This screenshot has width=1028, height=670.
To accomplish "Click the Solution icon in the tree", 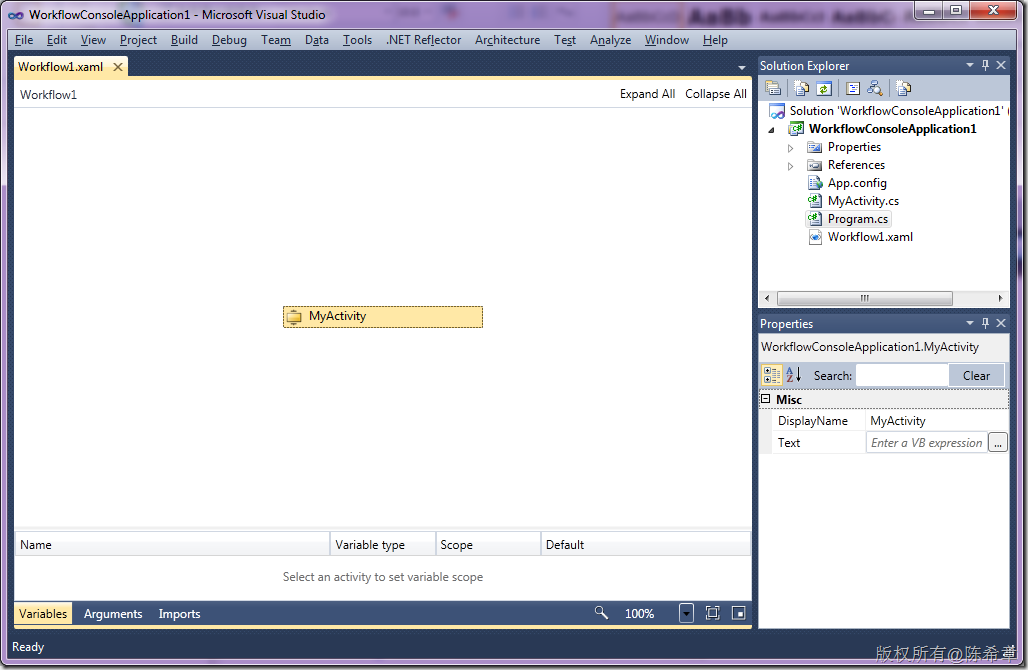I will click(777, 111).
